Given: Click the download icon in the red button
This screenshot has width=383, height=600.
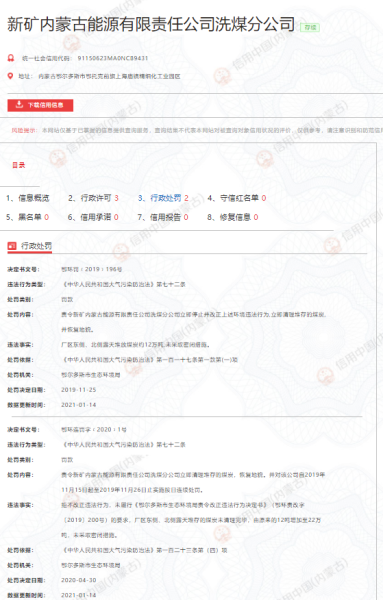Looking at the screenshot, I should (19, 104).
